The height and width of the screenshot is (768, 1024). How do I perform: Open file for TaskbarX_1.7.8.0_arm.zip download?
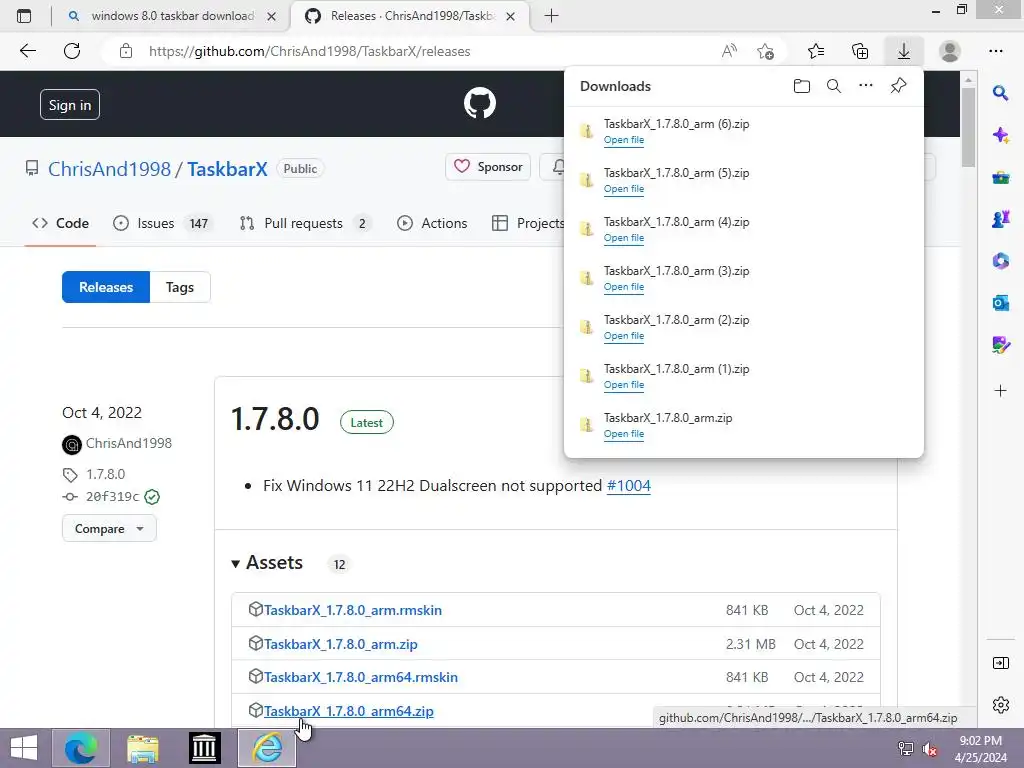[x=624, y=434]
